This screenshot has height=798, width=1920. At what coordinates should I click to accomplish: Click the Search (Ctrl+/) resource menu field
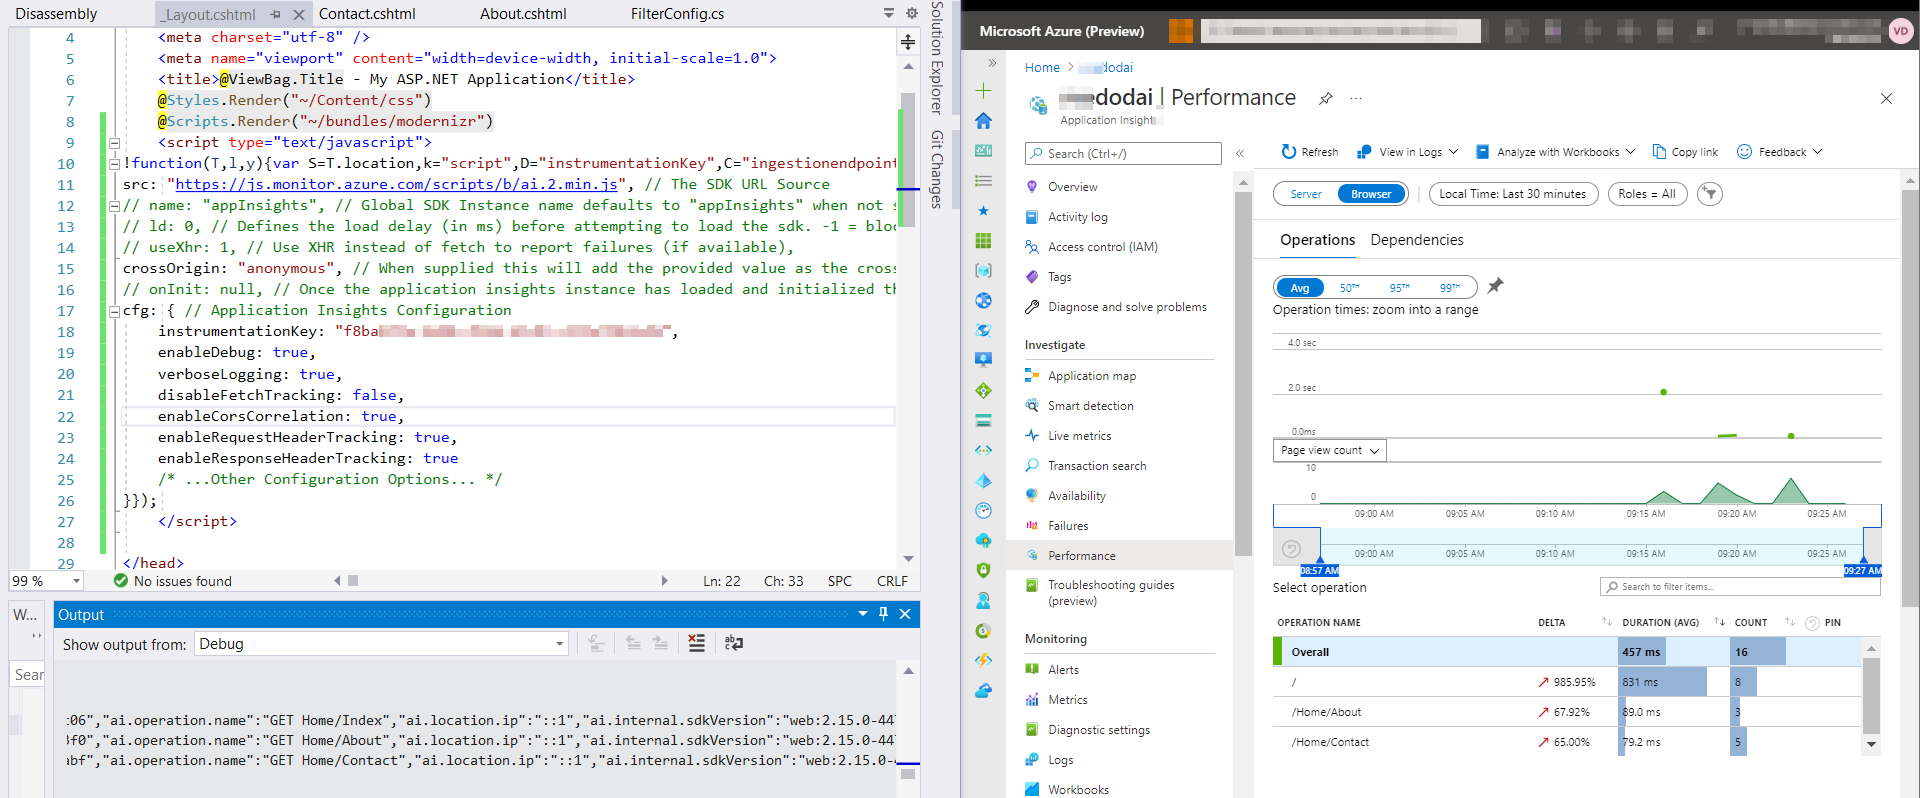(1123, 153)
